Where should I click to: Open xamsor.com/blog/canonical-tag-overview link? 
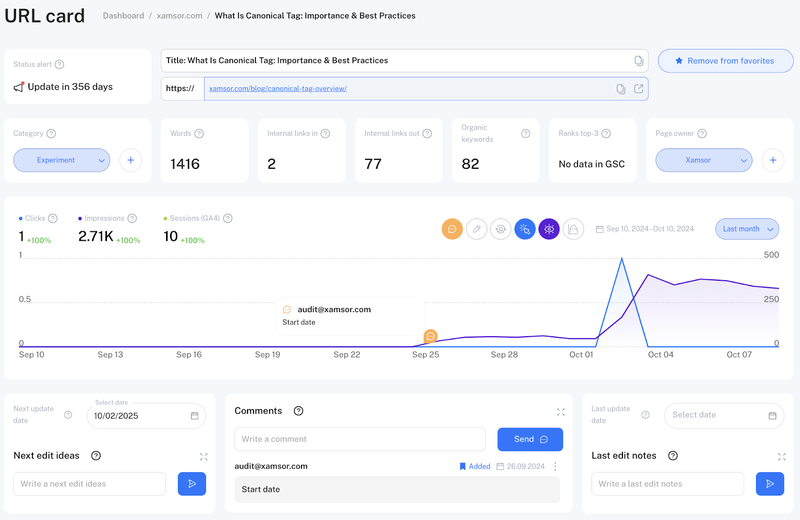pos(278,89)
